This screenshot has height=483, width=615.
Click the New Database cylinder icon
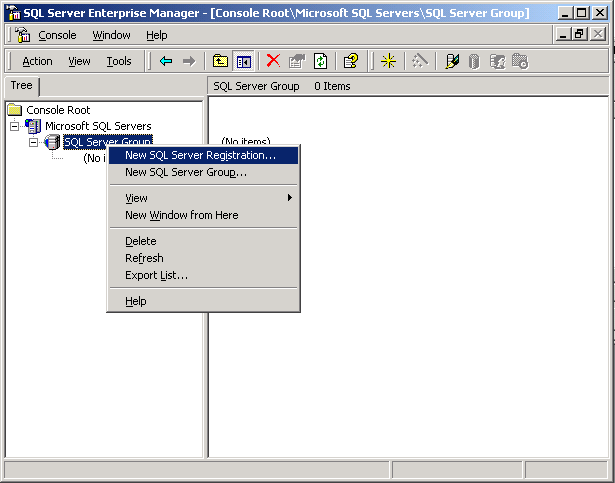coord(474,61)
